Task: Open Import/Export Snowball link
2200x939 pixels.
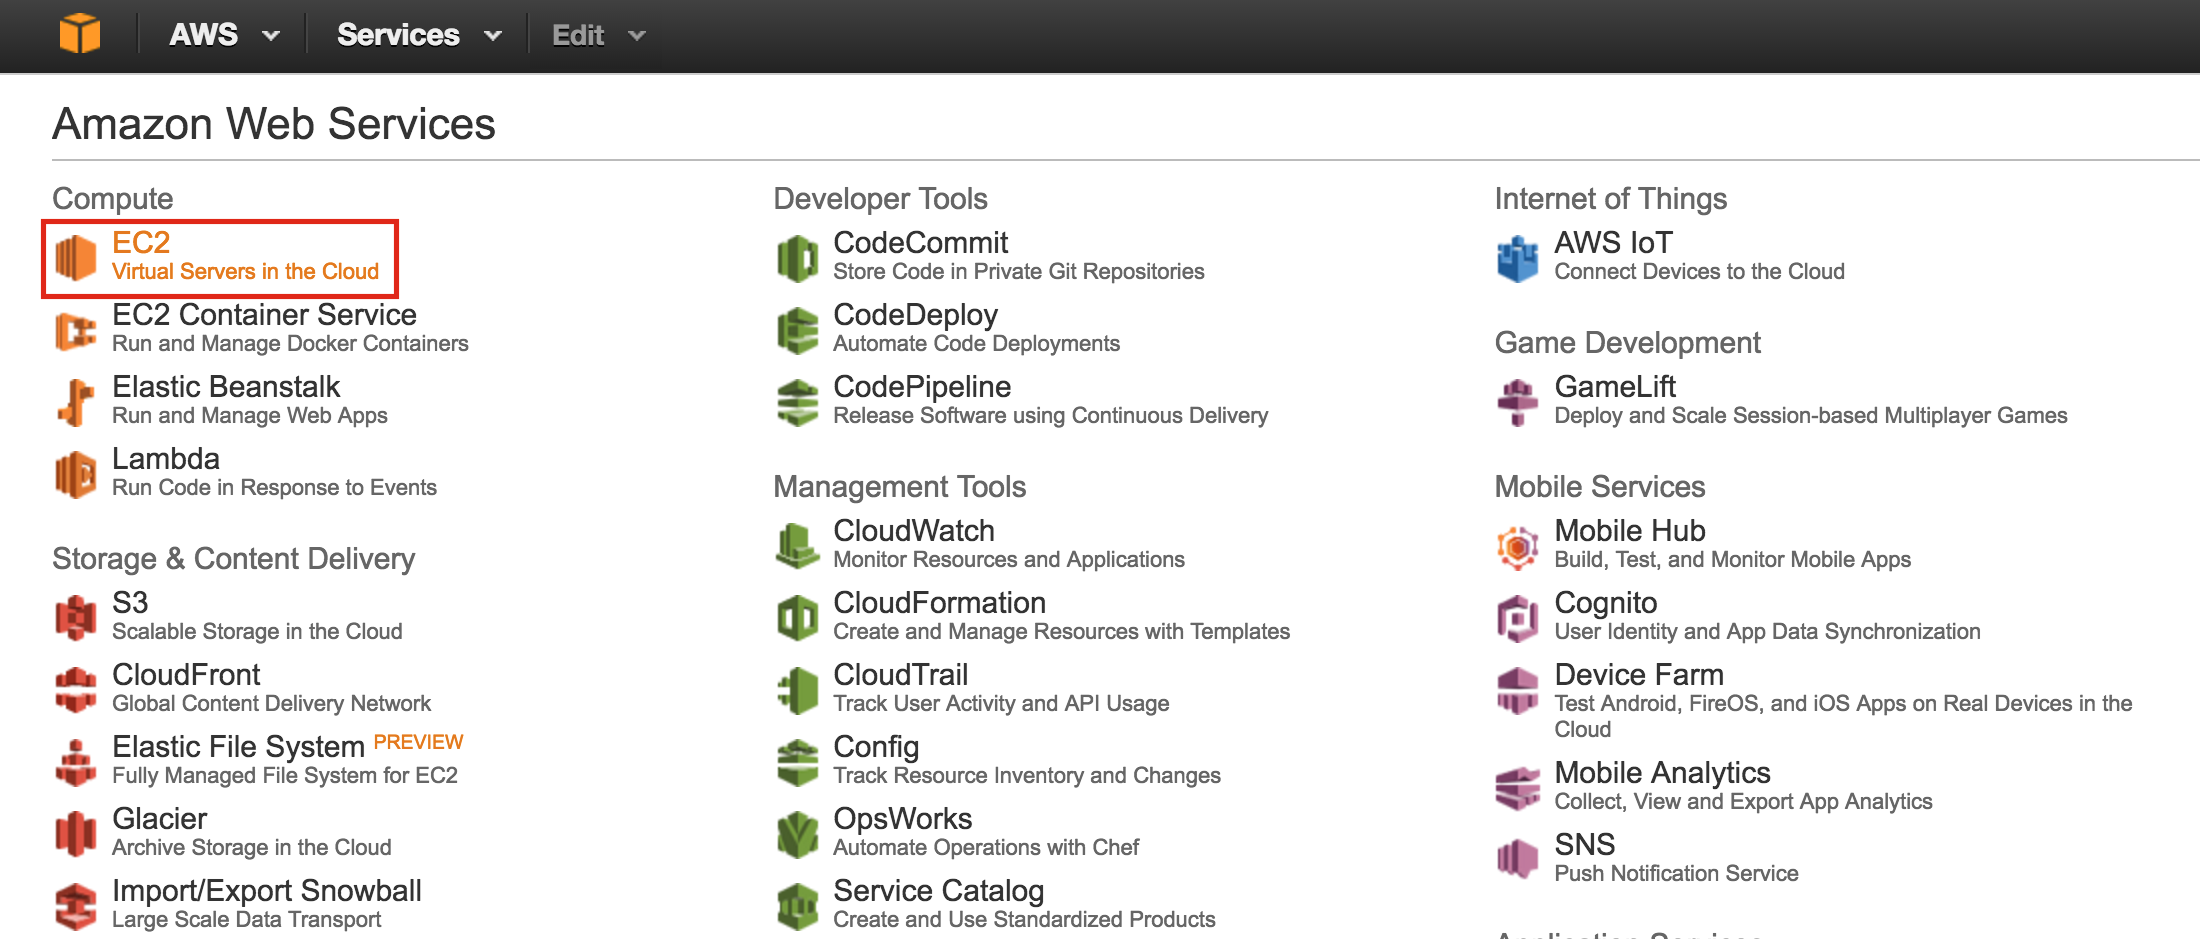Action: [267, 890]
